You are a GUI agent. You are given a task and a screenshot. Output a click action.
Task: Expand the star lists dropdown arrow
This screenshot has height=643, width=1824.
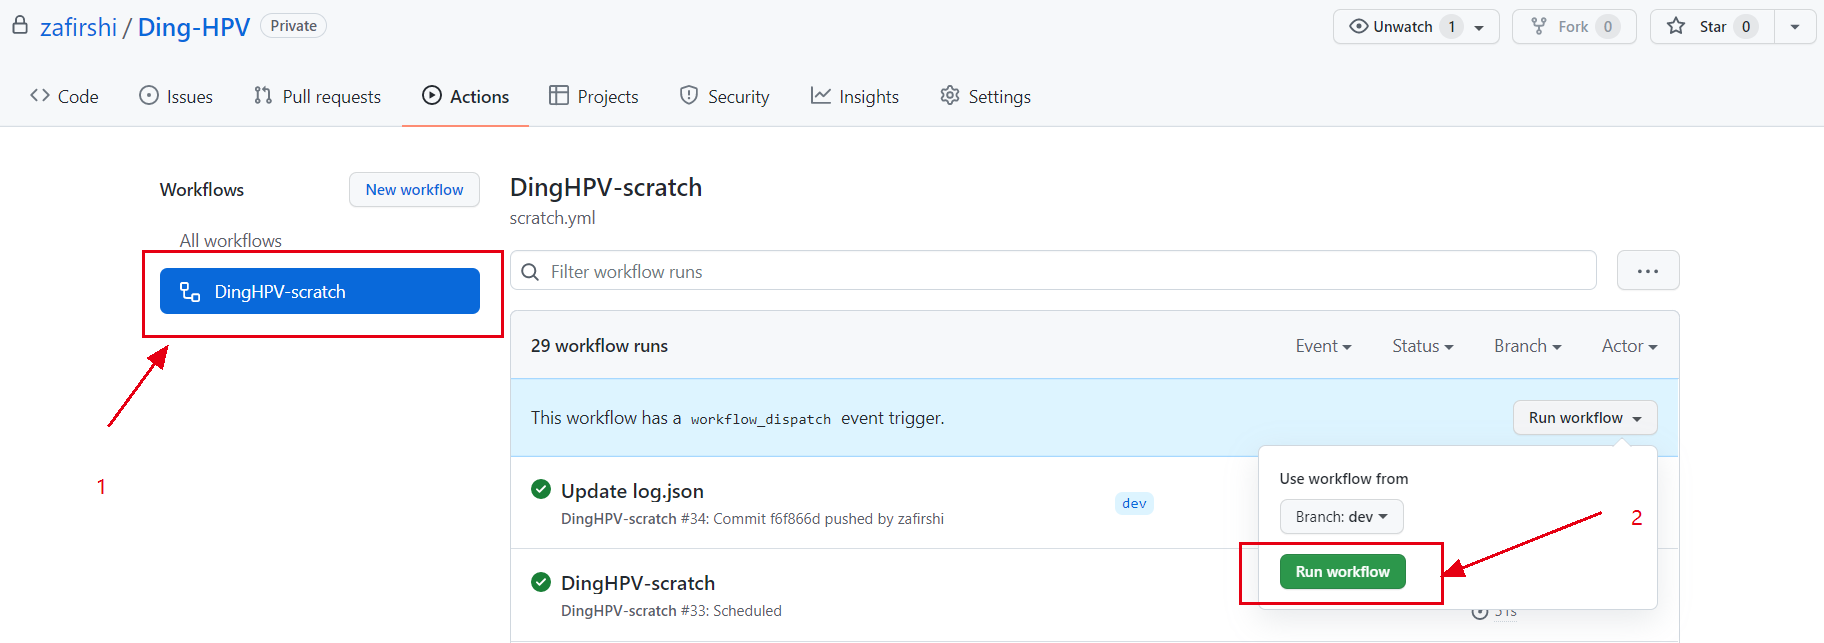1795,27
